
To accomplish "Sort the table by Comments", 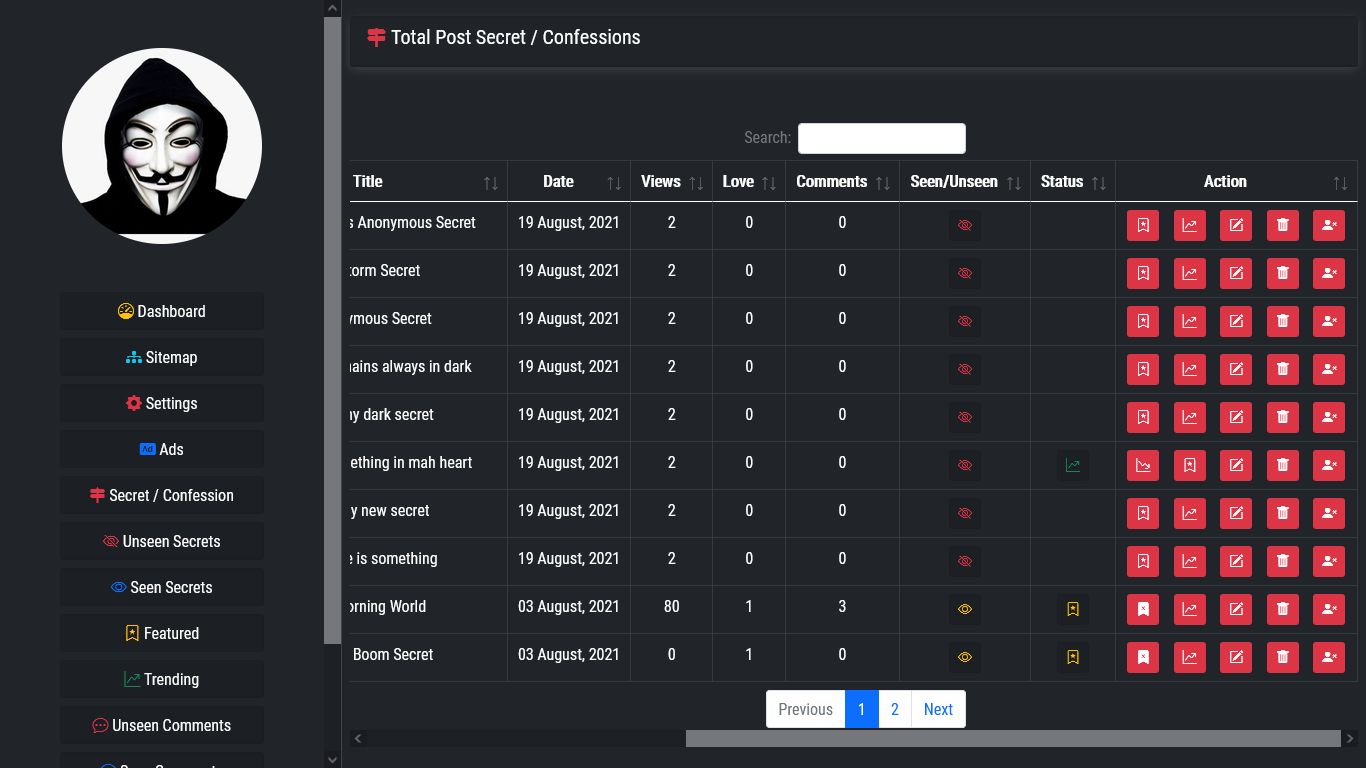I will point(831,181).
